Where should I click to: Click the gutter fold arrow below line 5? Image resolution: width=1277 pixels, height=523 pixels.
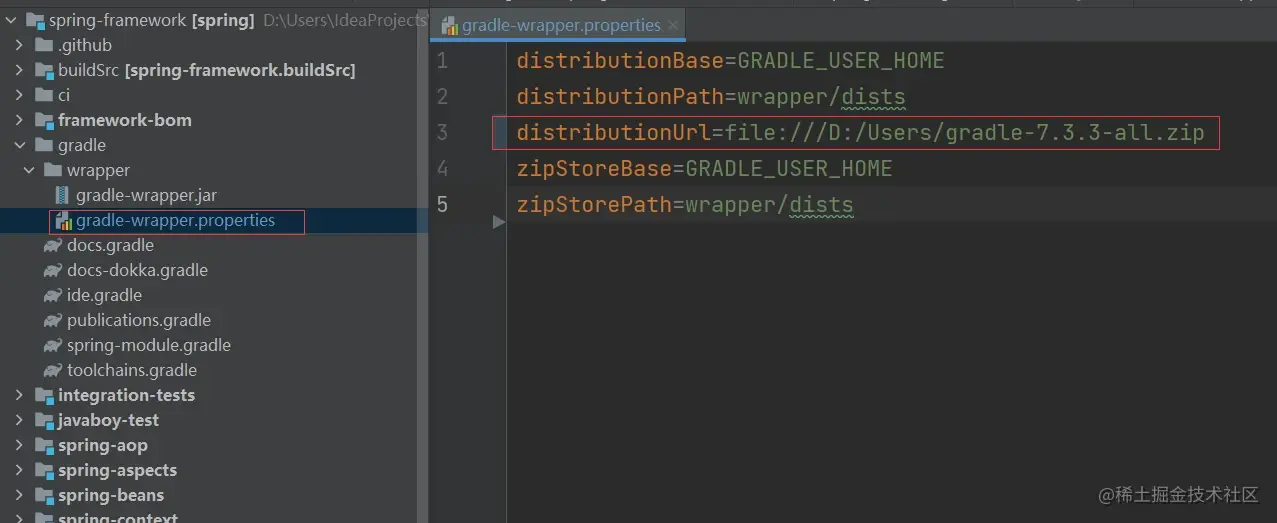[499, 222]
